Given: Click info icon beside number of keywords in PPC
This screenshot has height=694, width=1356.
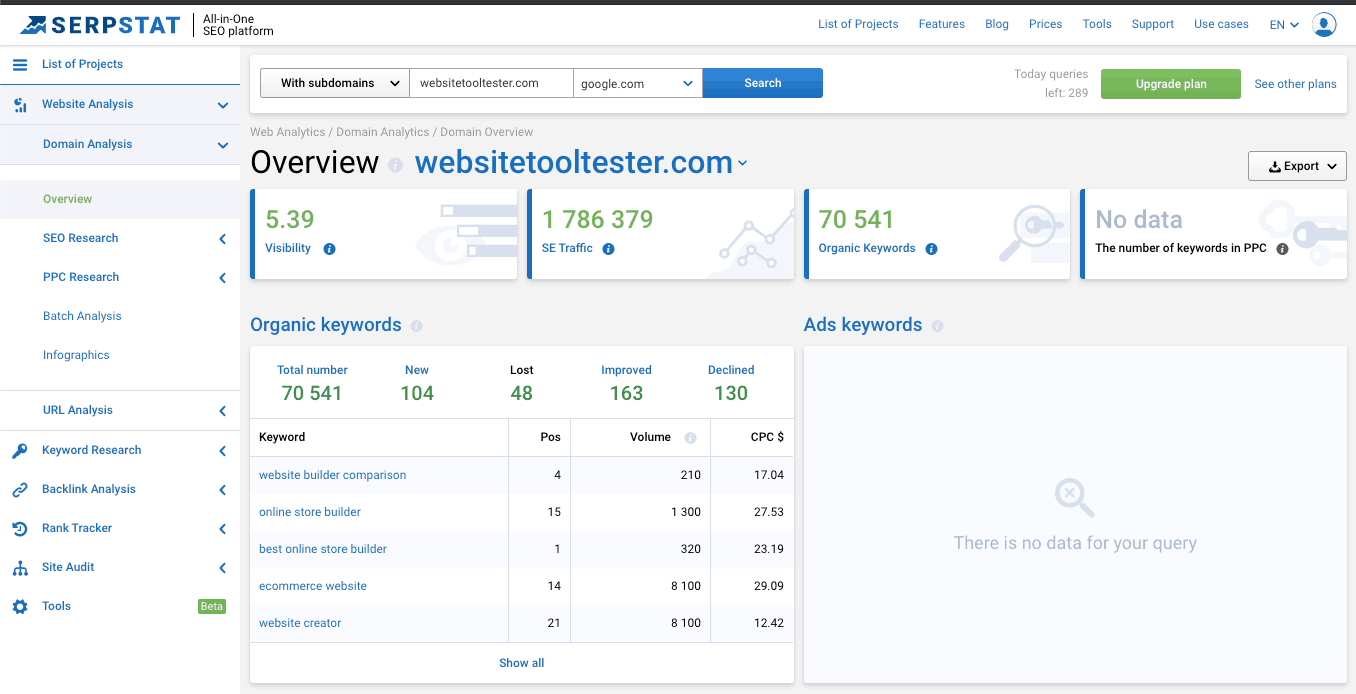Looking at the screenshot, I should click(1282, 249).
